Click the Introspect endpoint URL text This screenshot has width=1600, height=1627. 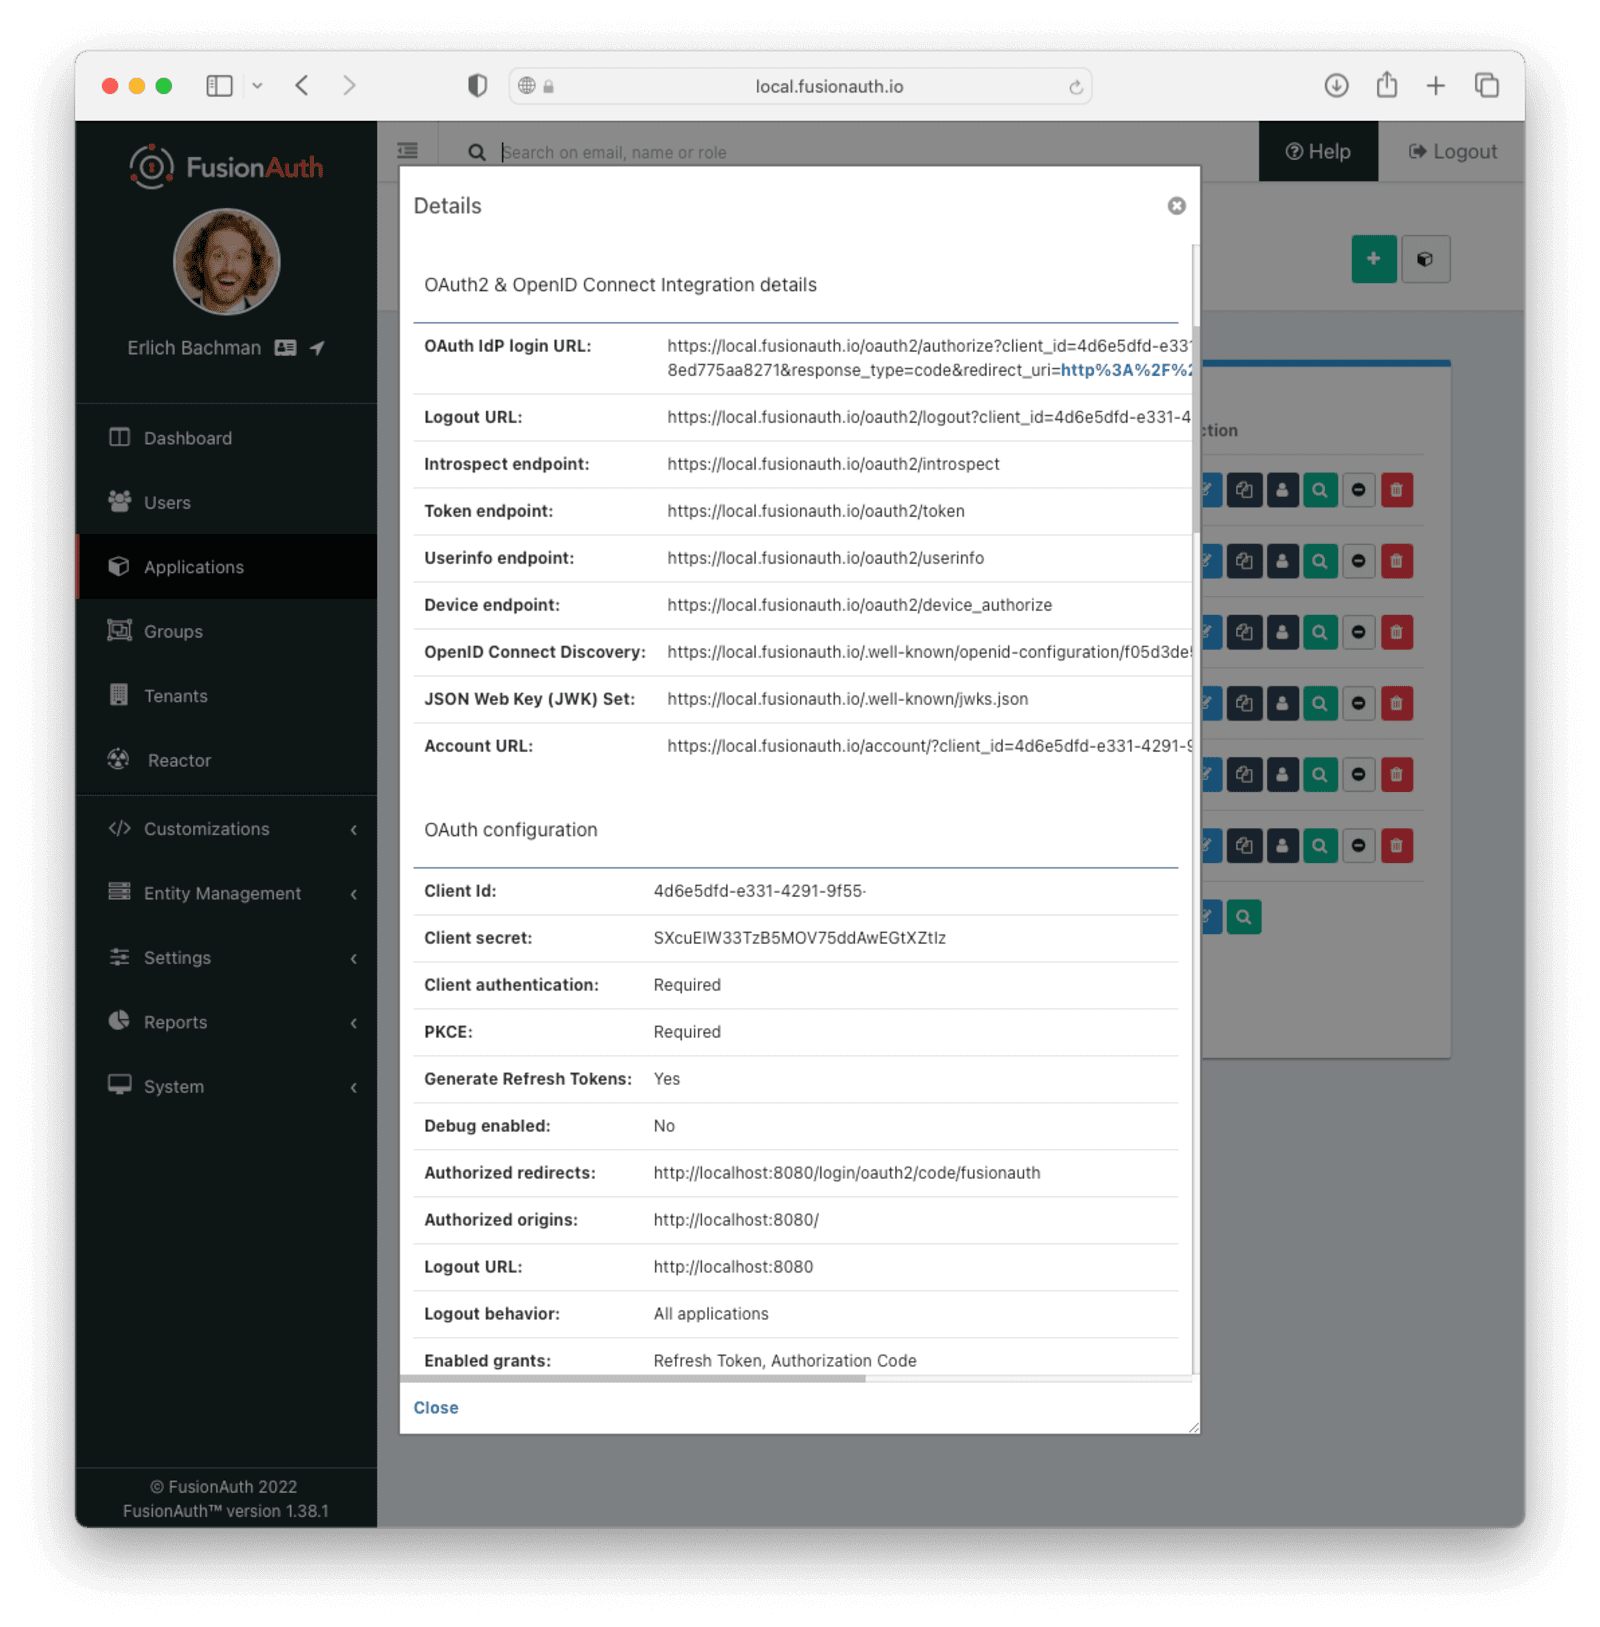click(x=833, y=464)
